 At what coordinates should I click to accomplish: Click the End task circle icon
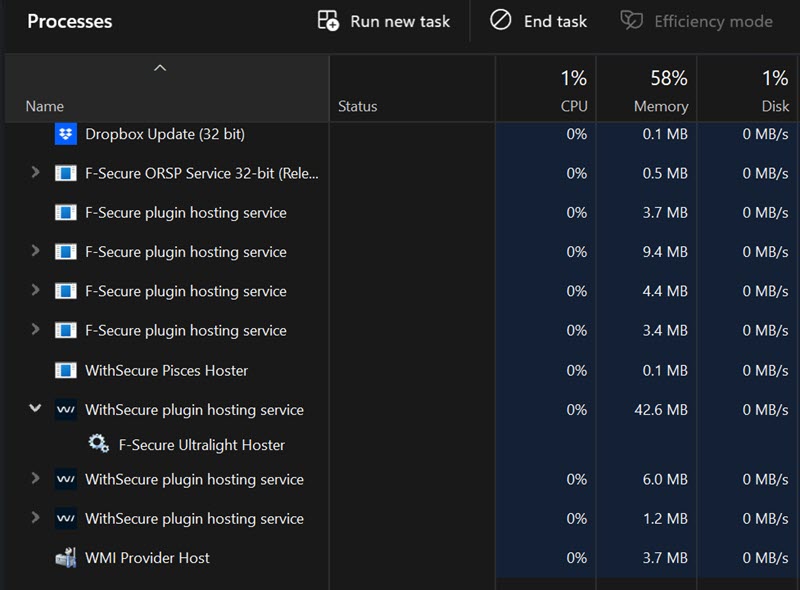[501, 21]
